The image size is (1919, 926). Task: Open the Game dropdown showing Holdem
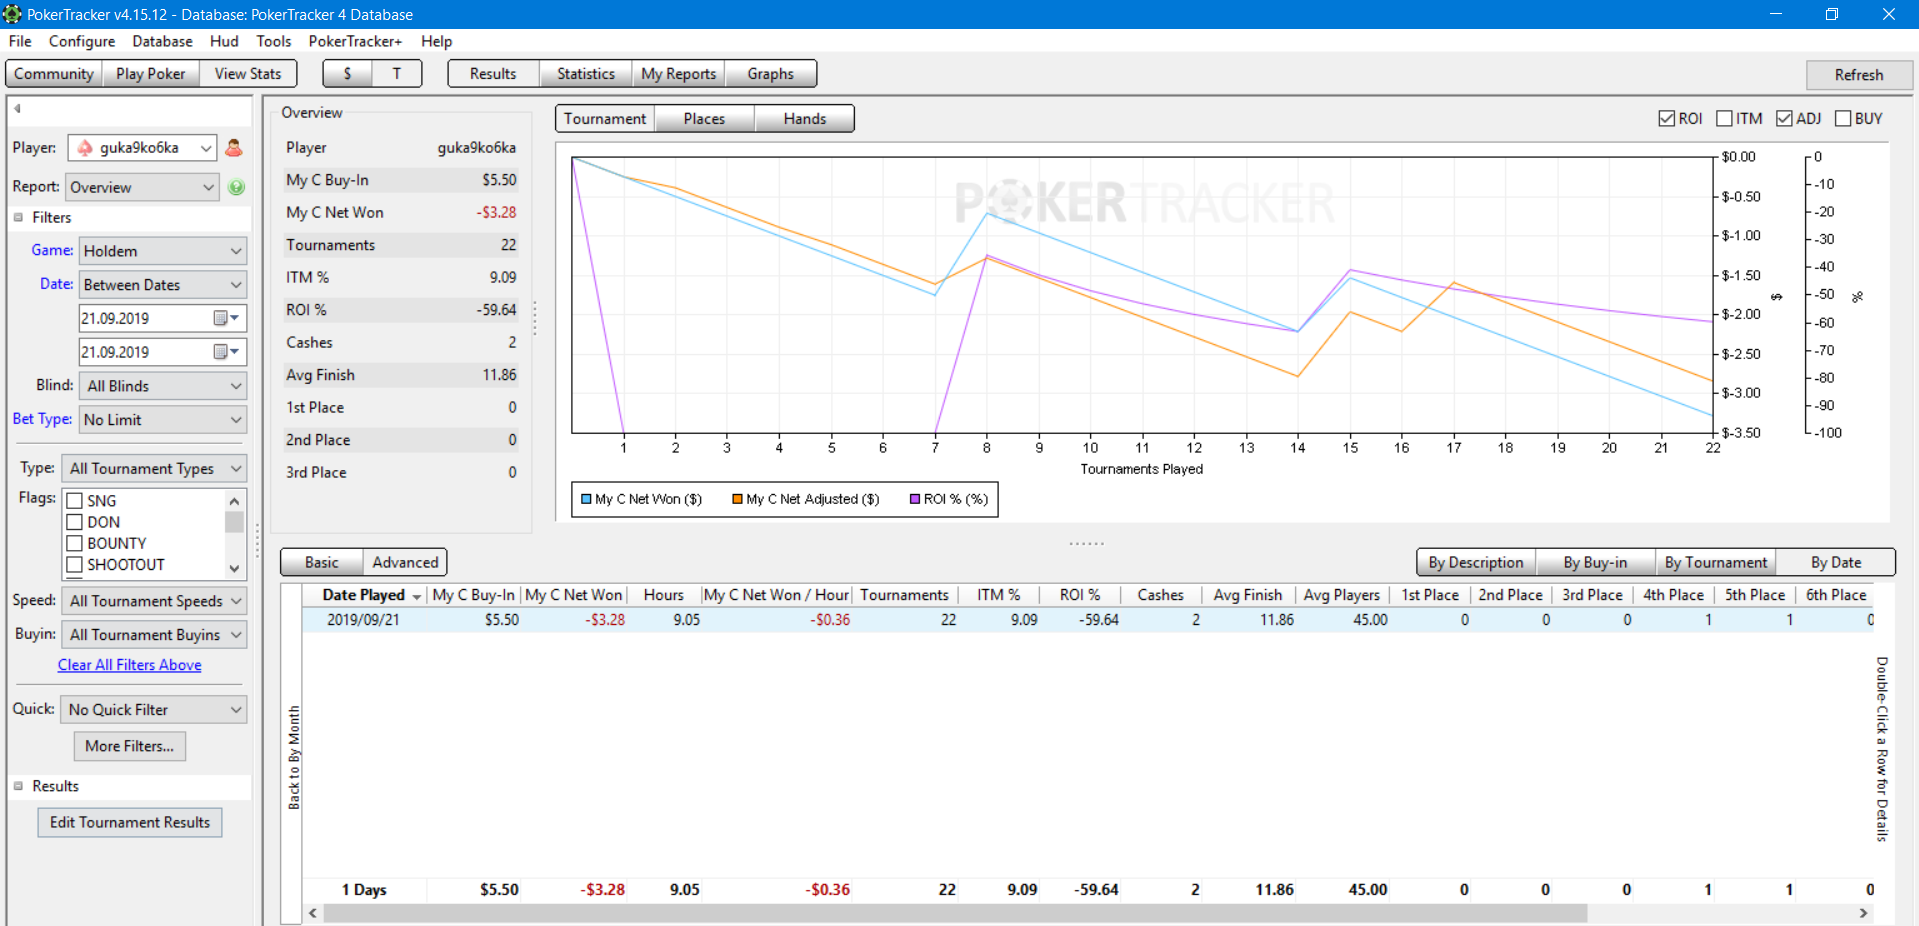[162, 251]
